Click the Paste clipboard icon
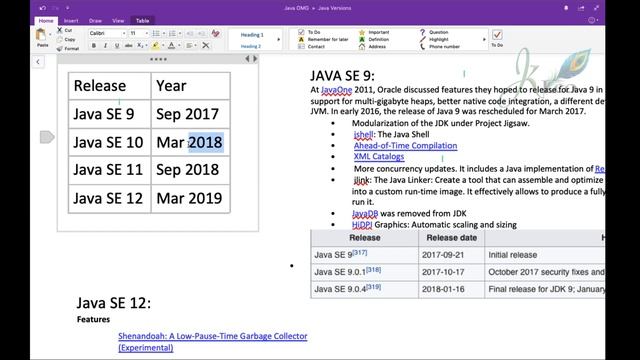Viewport: 640px width, 360px height. [x=41, y=35]
